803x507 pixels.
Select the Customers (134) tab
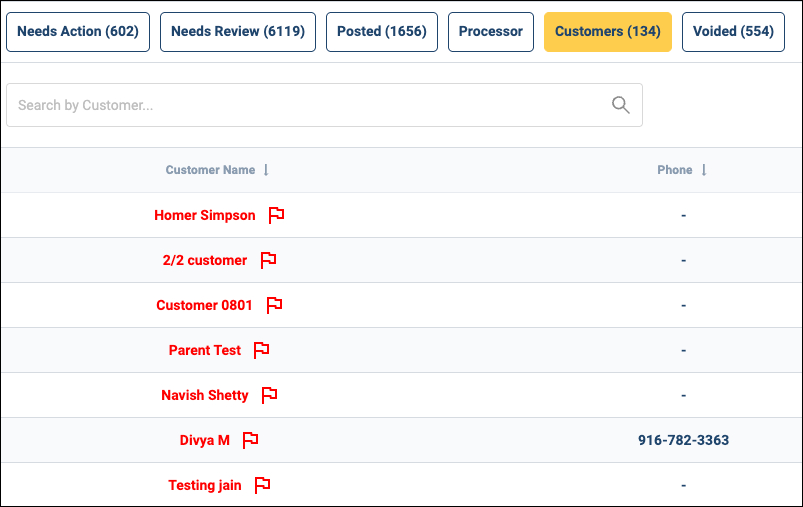608,32
